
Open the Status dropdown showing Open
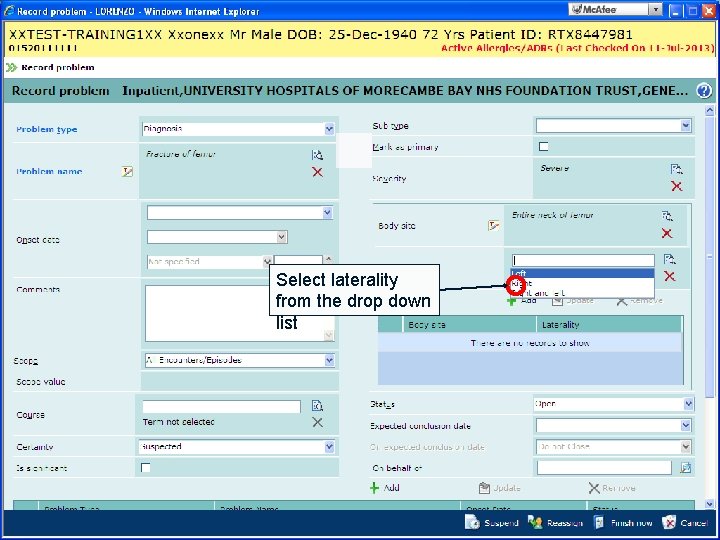[688, 404]
